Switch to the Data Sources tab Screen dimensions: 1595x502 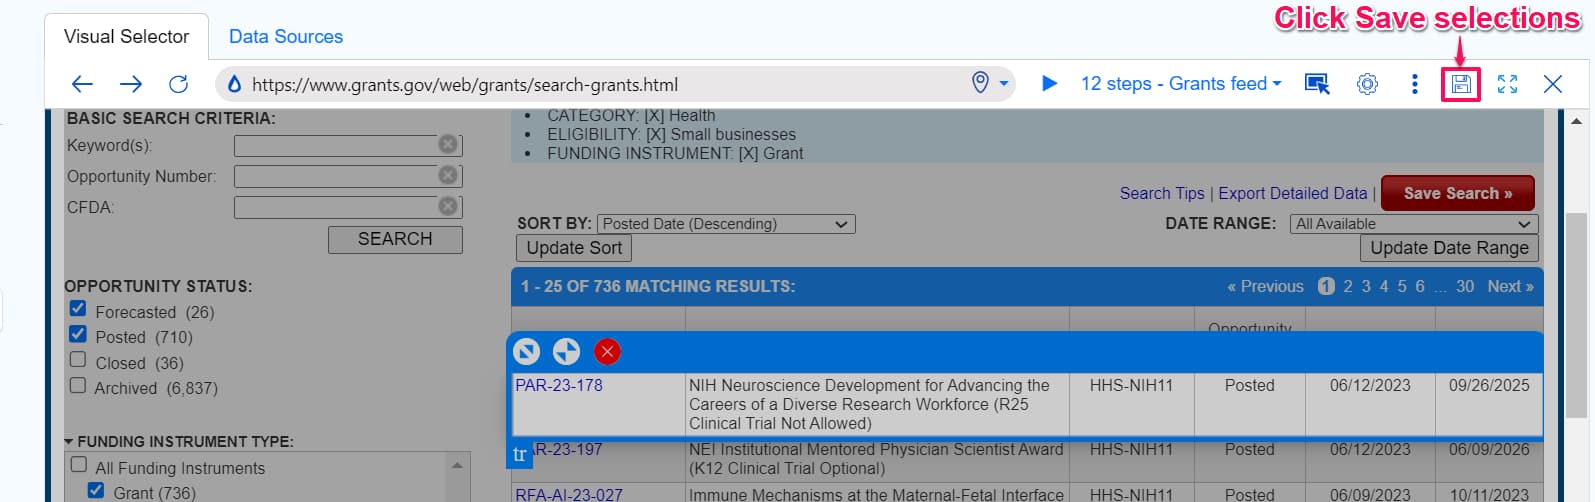pyautogui.click(x=286, y=37)
